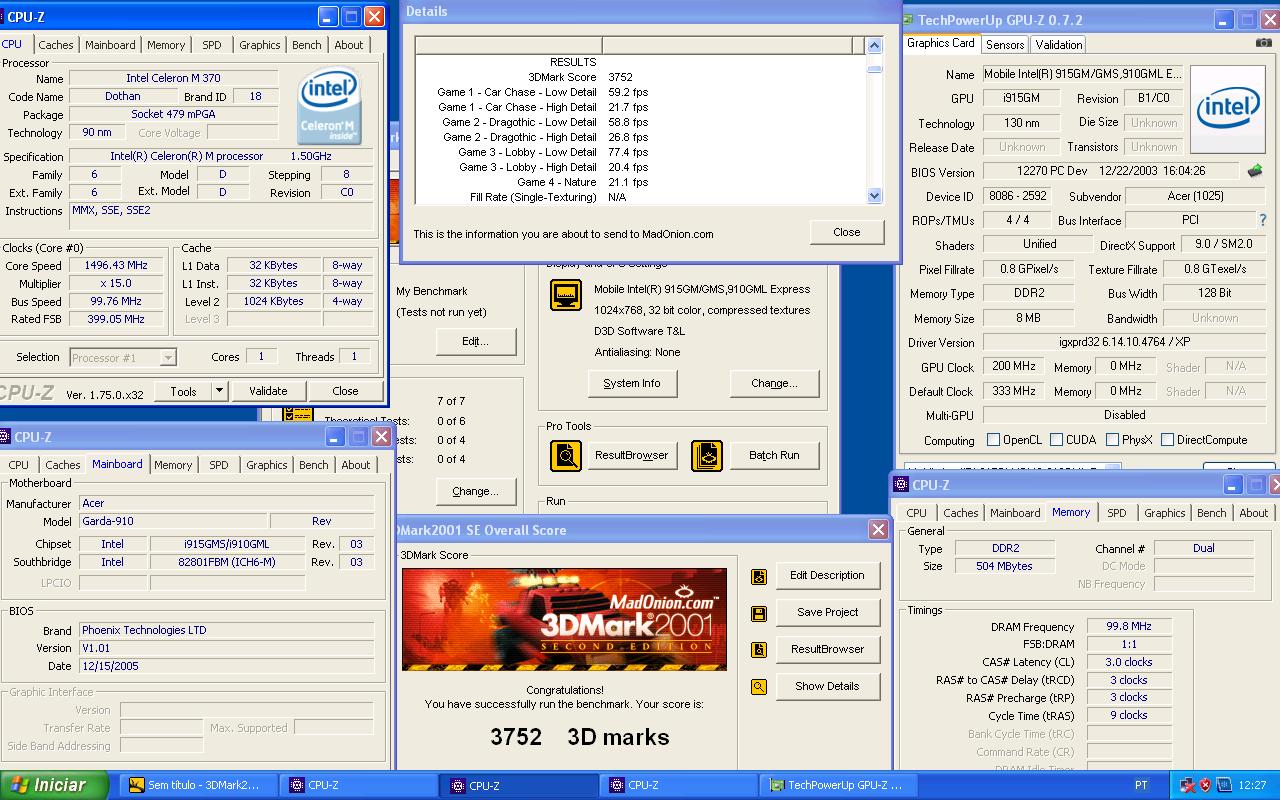Enable the PhysX checkbox

point(1110,439)
